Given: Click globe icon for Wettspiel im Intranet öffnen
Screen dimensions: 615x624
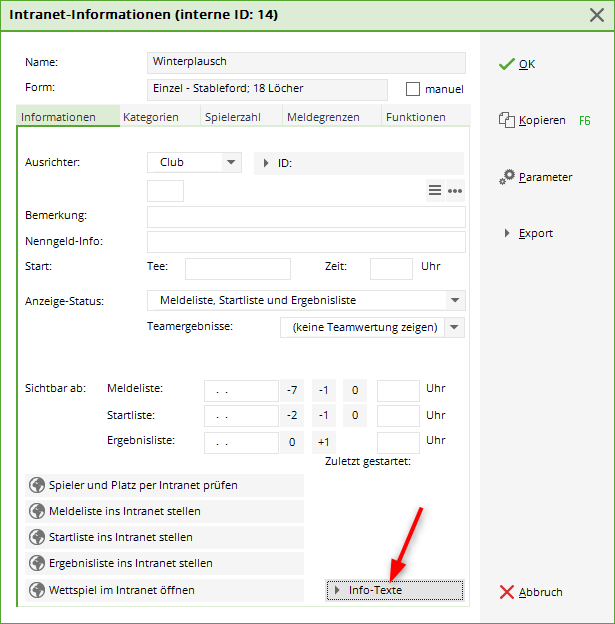Looking at the screenshot, I should [38, 590].
